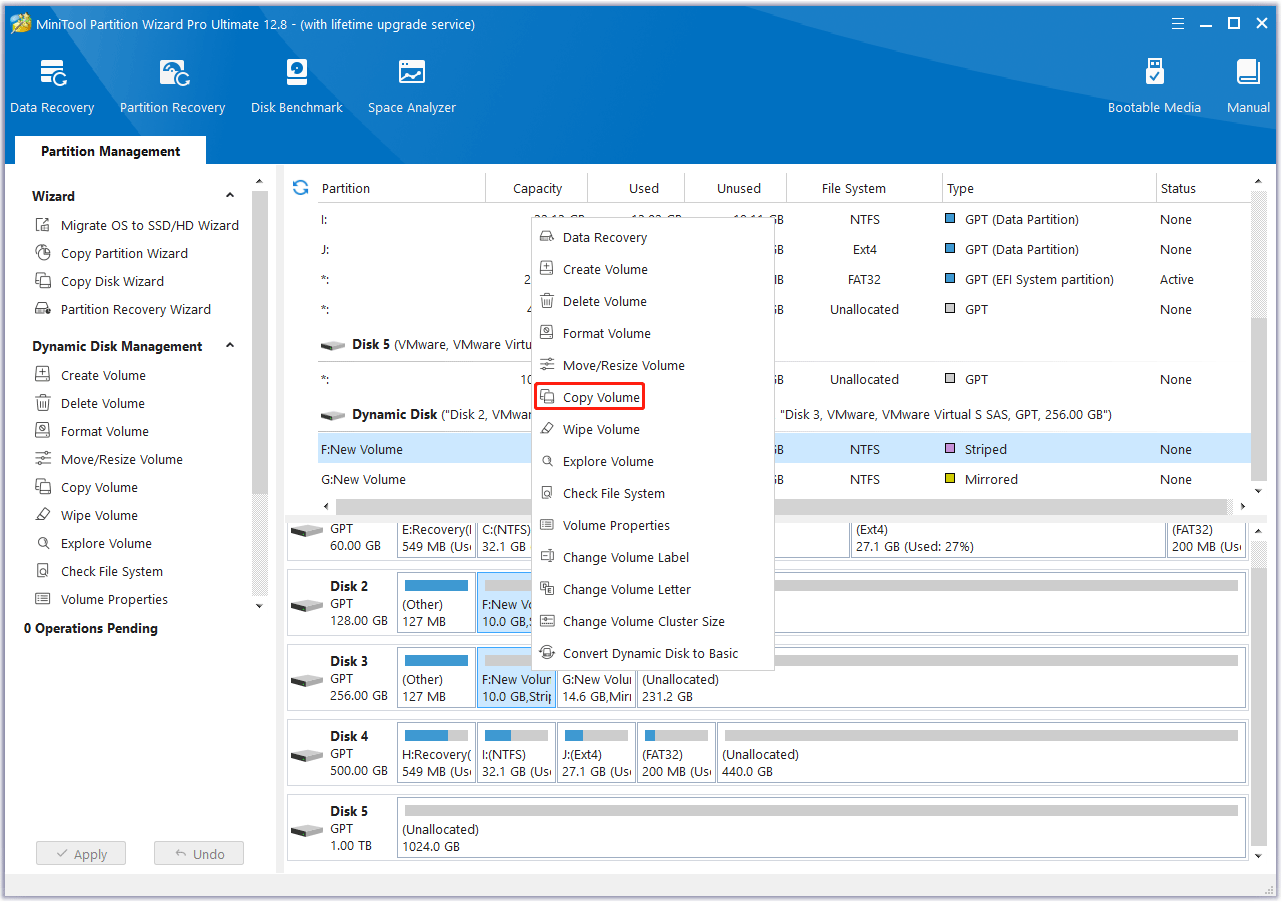Choose Move/Resize Volume in the left sidebar

pyautogui.click(x=108, y=459)
